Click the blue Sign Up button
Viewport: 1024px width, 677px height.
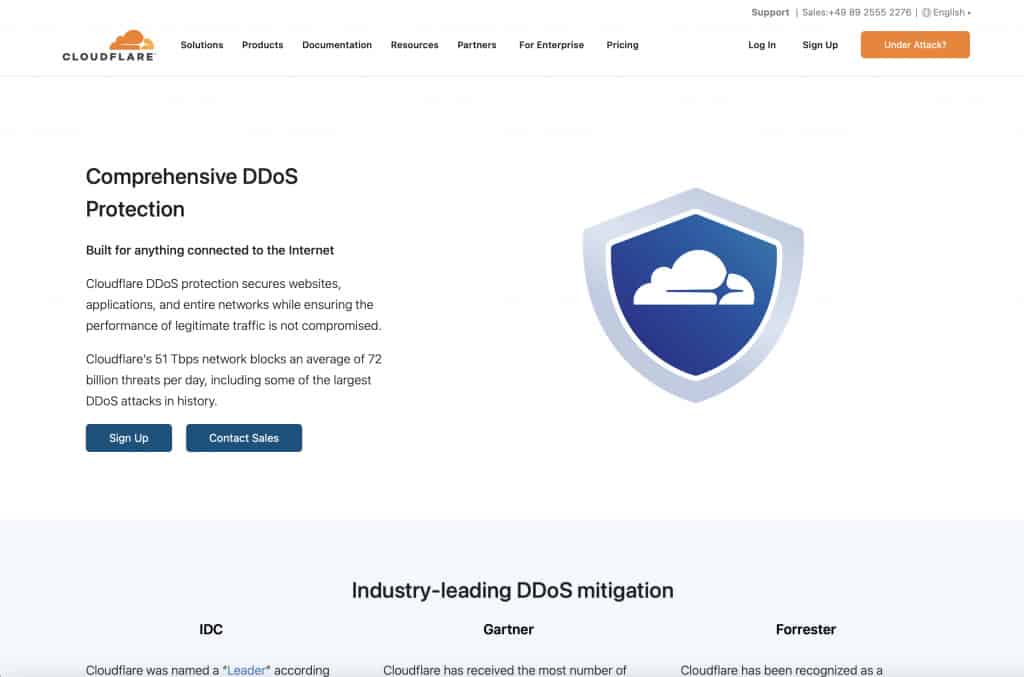[x=128, y=437]
